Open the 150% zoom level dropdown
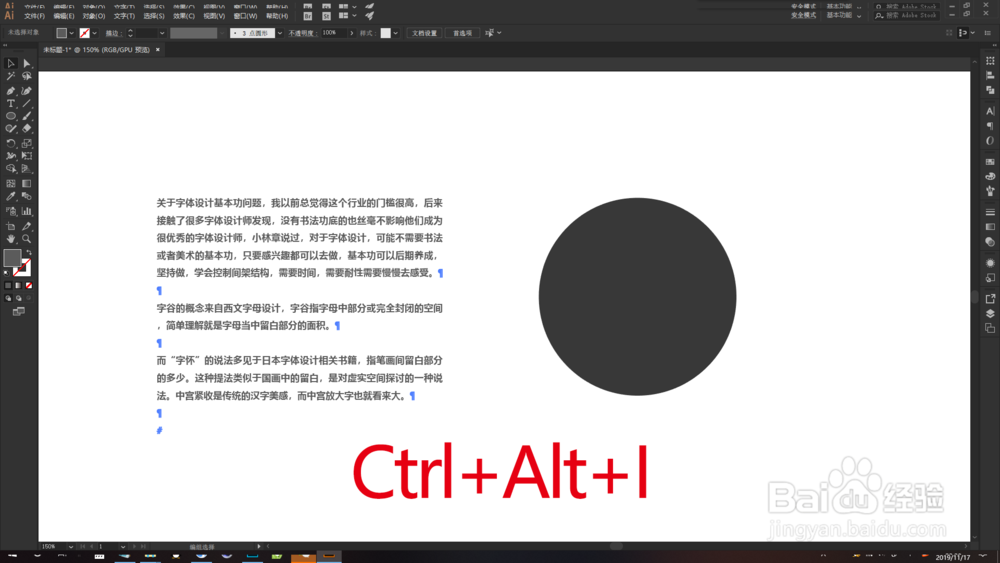 [70, 546]
